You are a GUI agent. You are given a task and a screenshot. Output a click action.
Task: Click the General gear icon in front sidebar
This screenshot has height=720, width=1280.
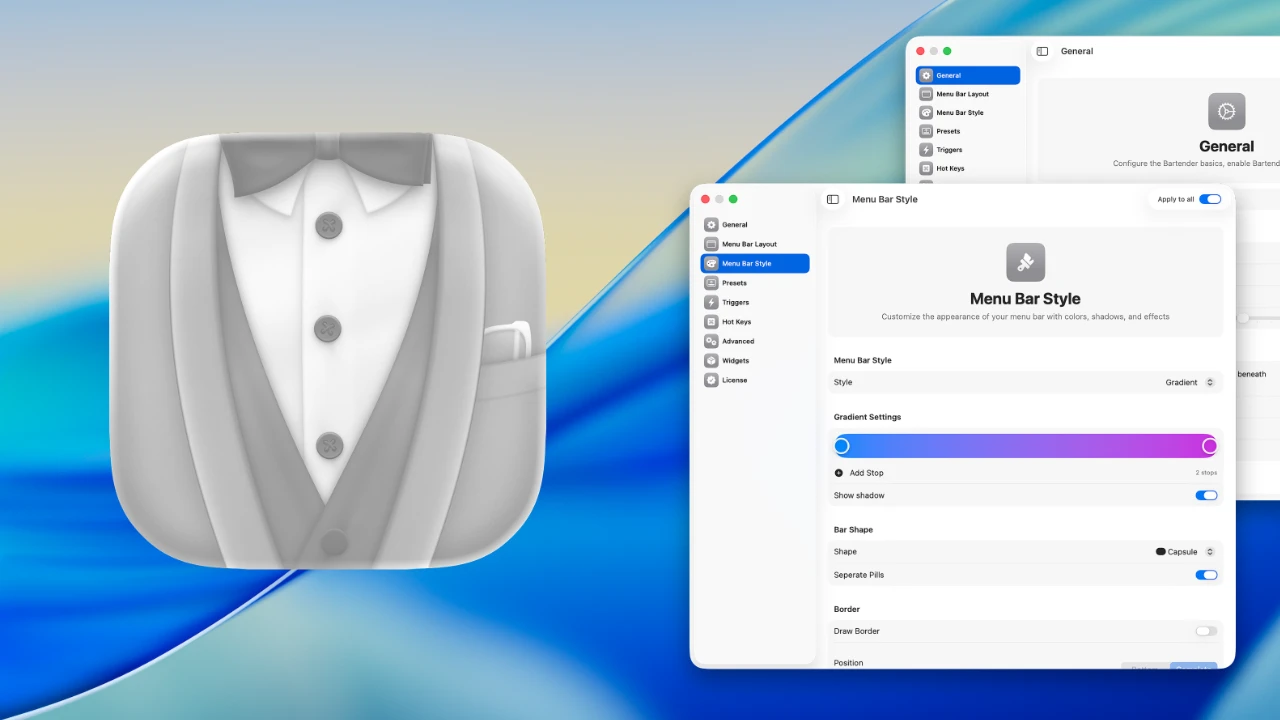point(711,225)
